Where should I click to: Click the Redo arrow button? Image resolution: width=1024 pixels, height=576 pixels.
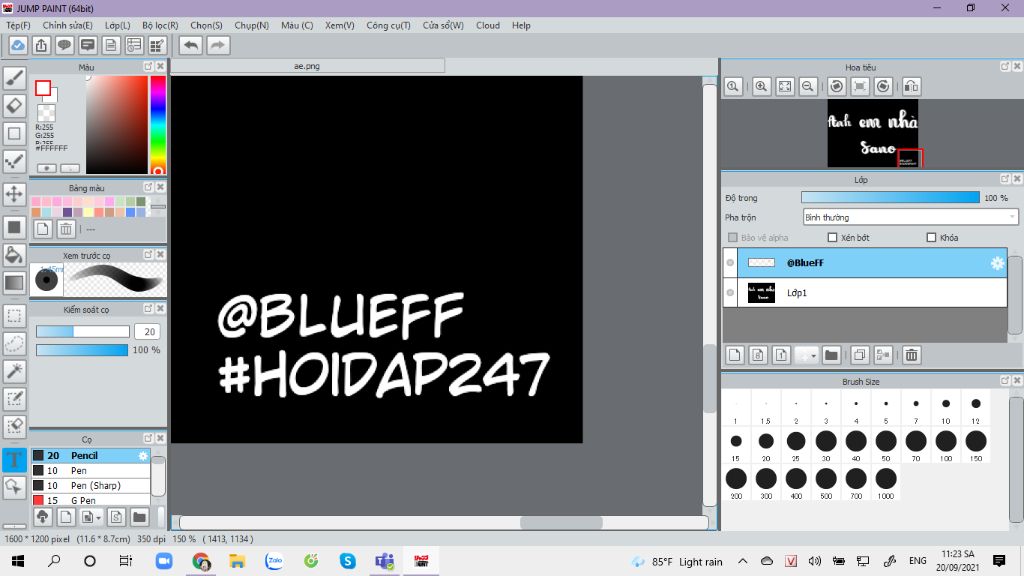pos(218,45)
